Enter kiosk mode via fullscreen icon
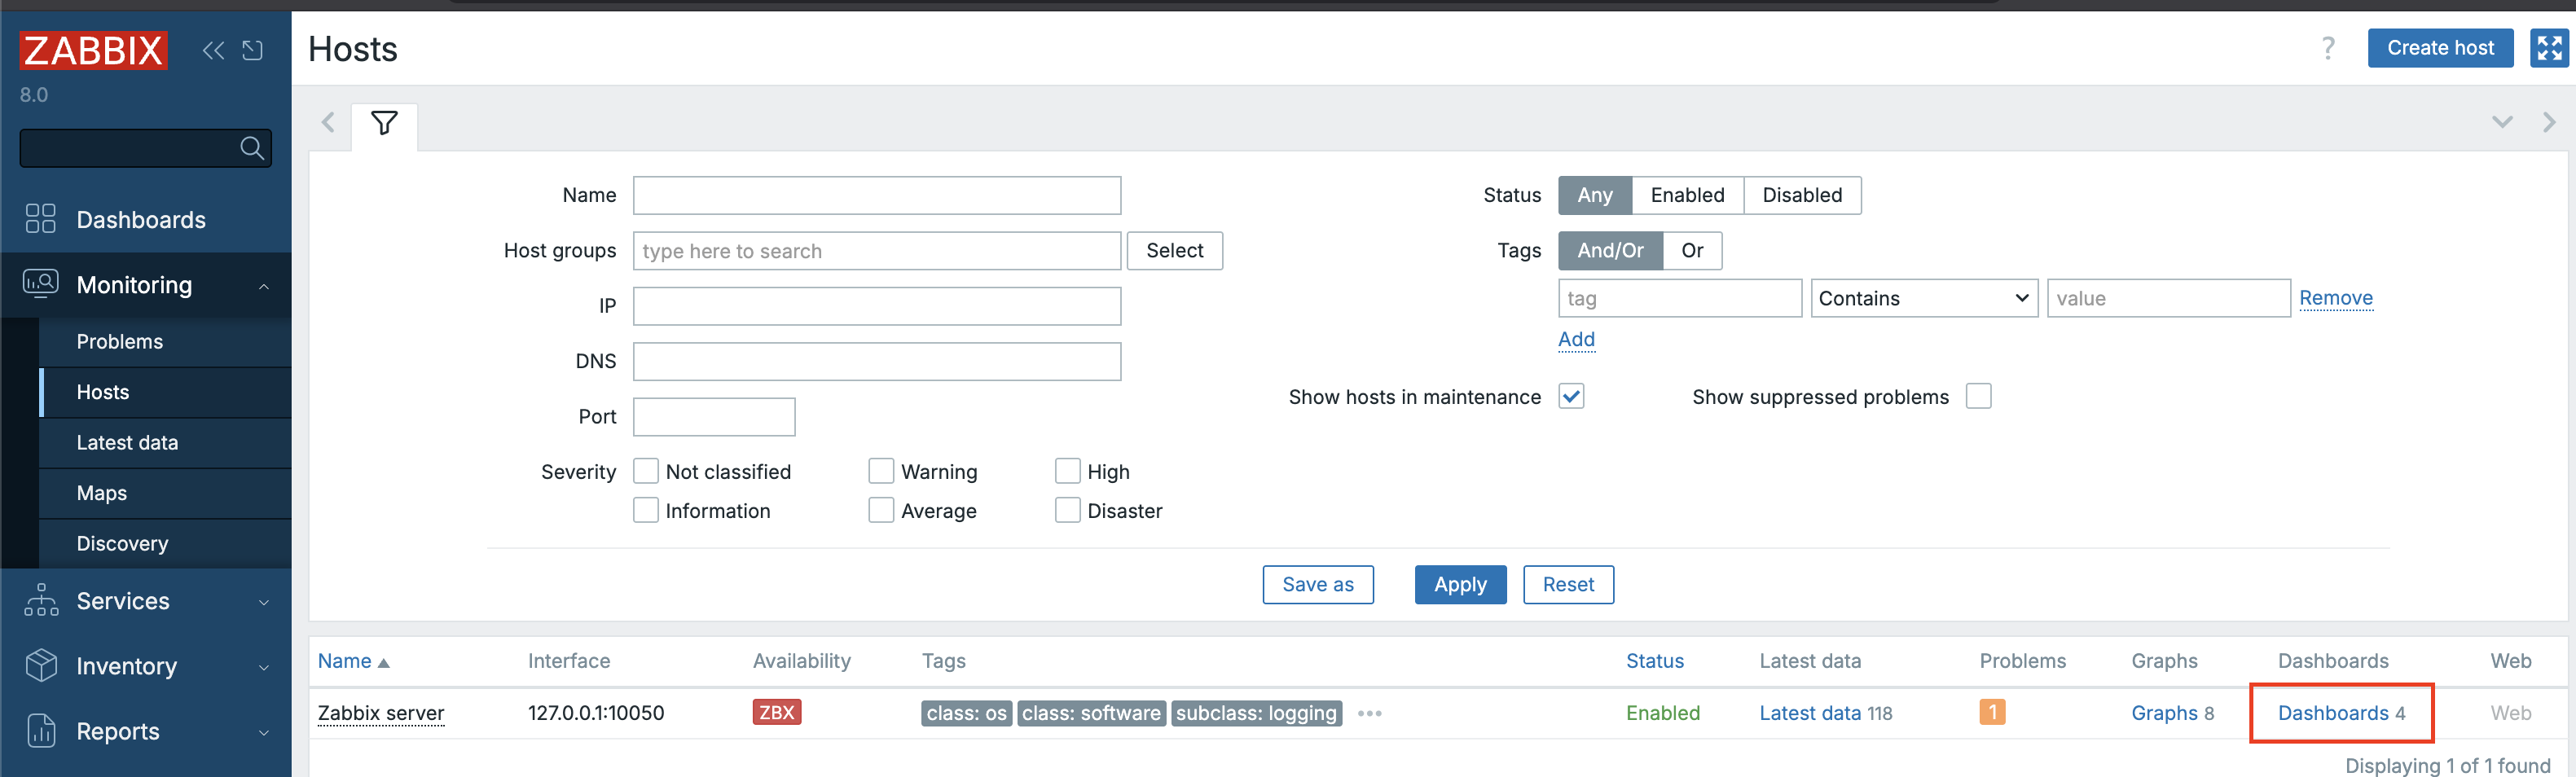 (2548, 47)
